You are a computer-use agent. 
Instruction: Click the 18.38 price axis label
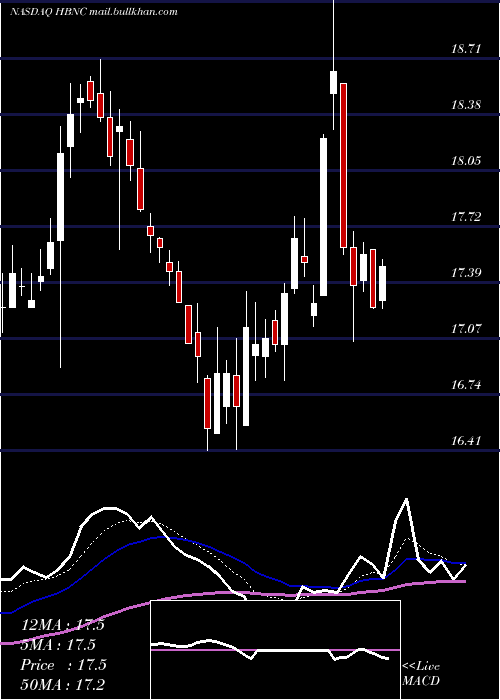pos(467,105)
